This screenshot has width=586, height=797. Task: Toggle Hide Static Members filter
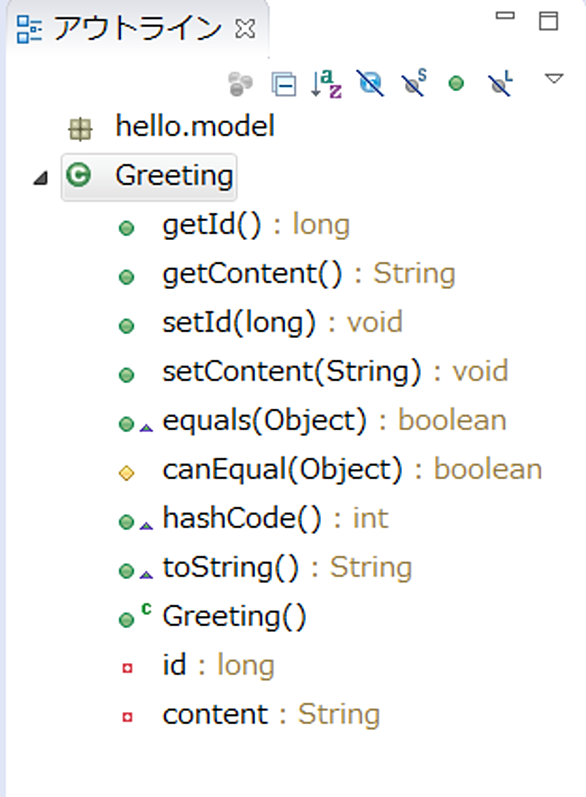pos(414,83)
